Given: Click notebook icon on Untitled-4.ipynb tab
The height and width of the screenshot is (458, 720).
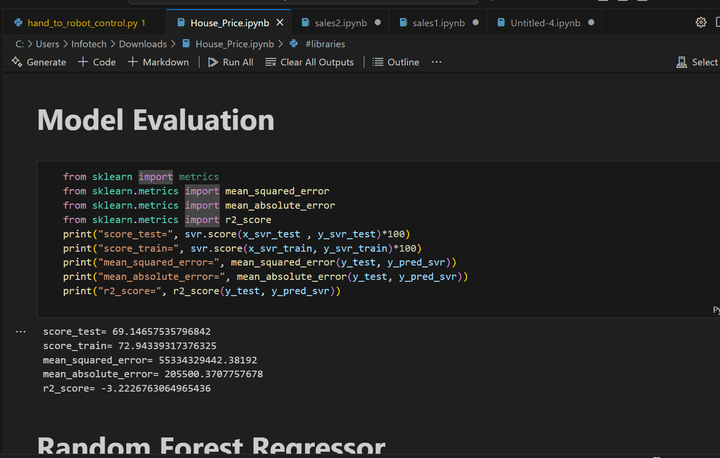Looking at the screenshot, I should click(501, 23).
